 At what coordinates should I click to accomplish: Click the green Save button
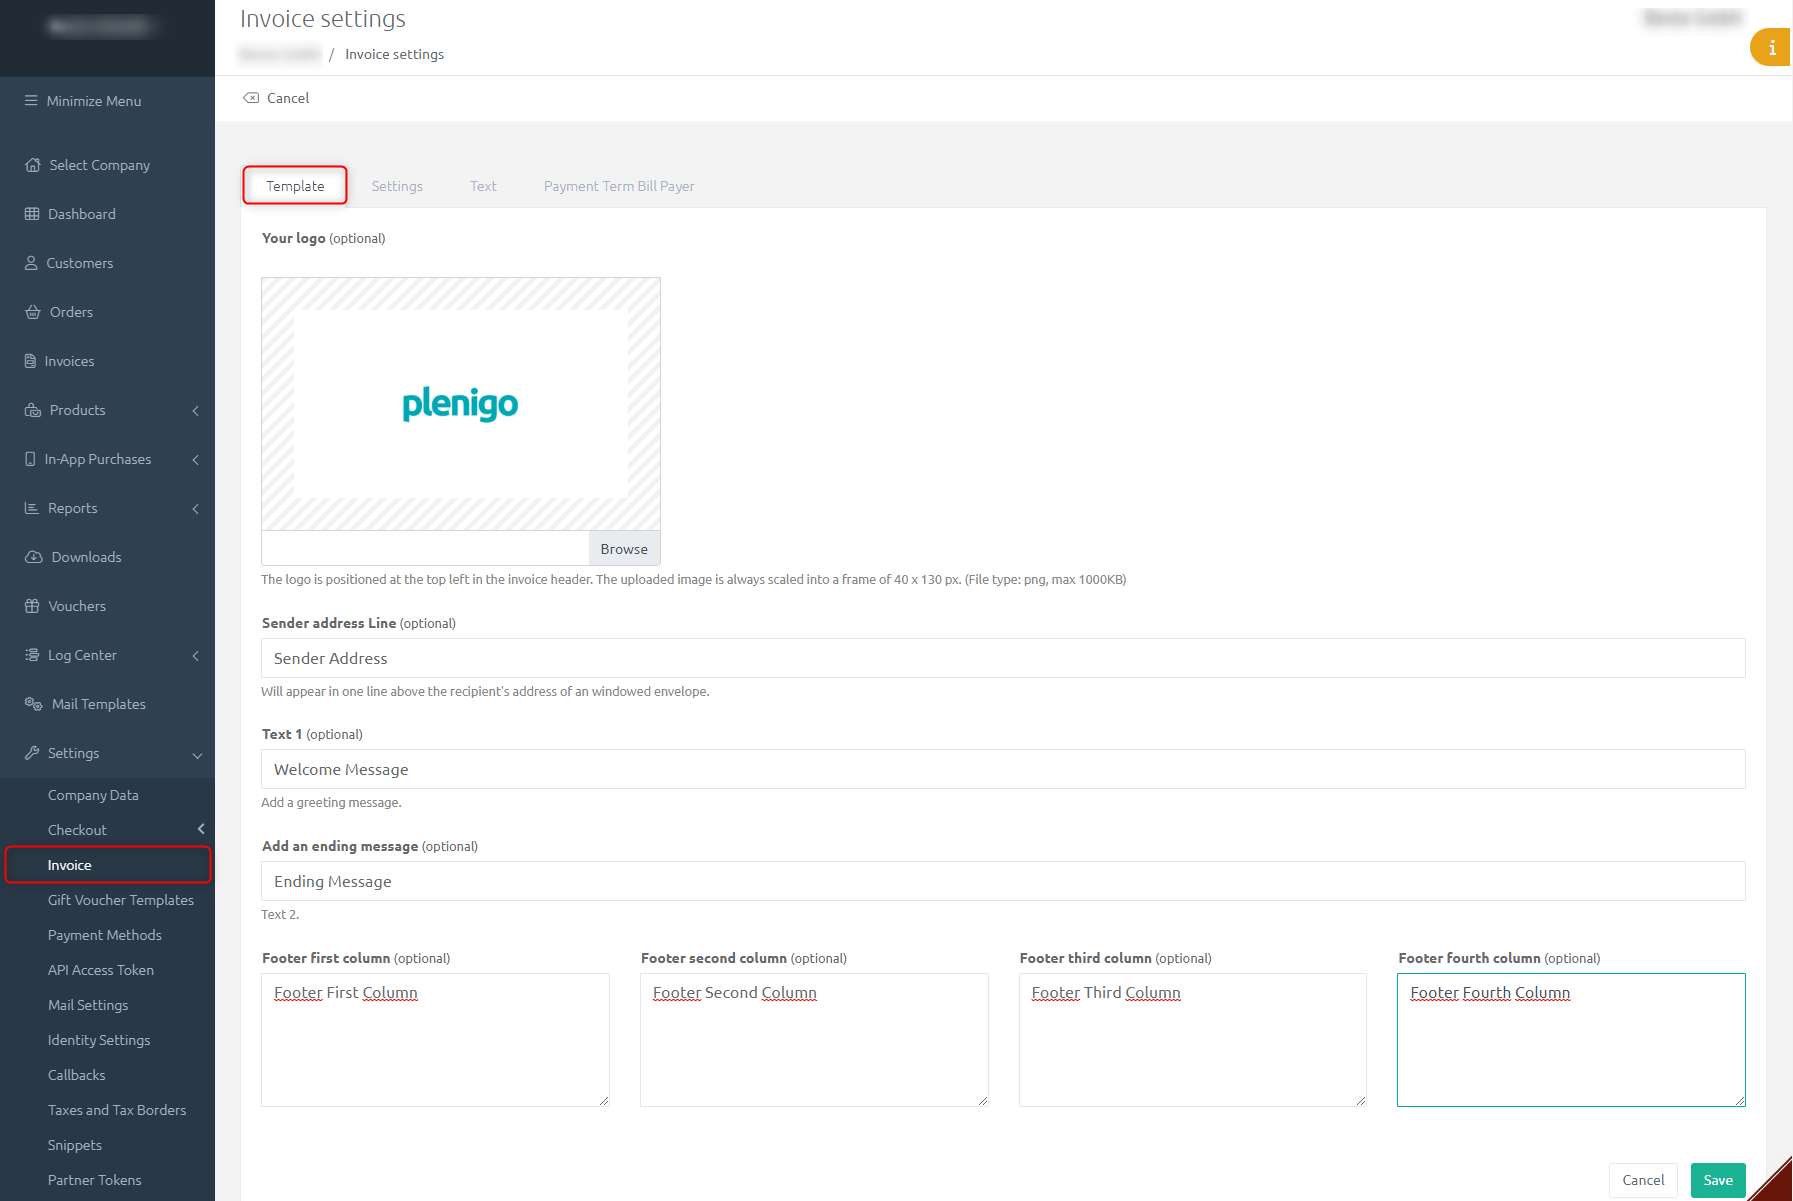[x=1717, y=1180]
